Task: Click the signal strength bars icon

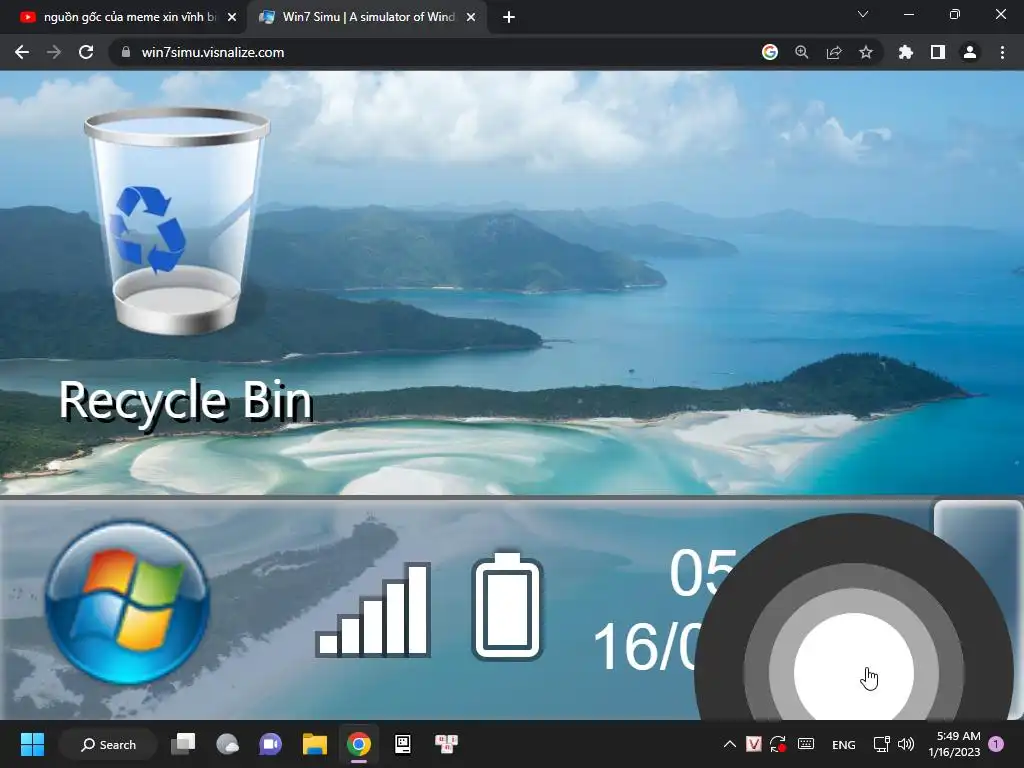Action: click(373, 609)
